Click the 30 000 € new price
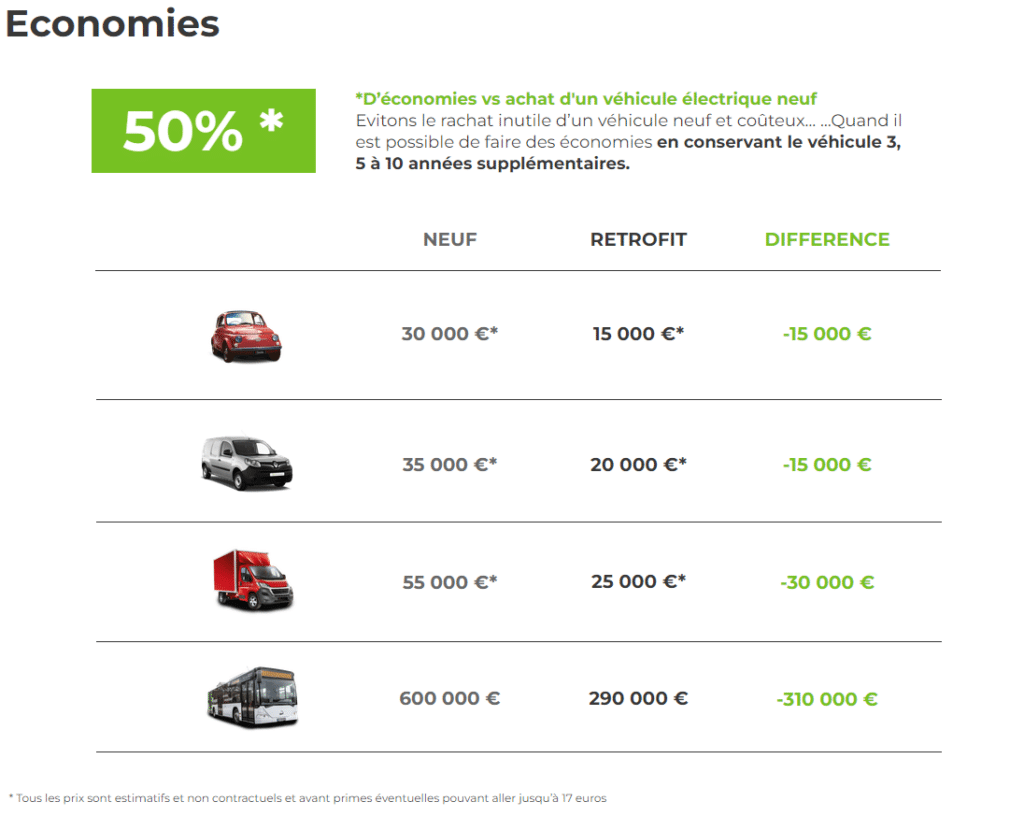1024x816 pixels. [449, 334]
